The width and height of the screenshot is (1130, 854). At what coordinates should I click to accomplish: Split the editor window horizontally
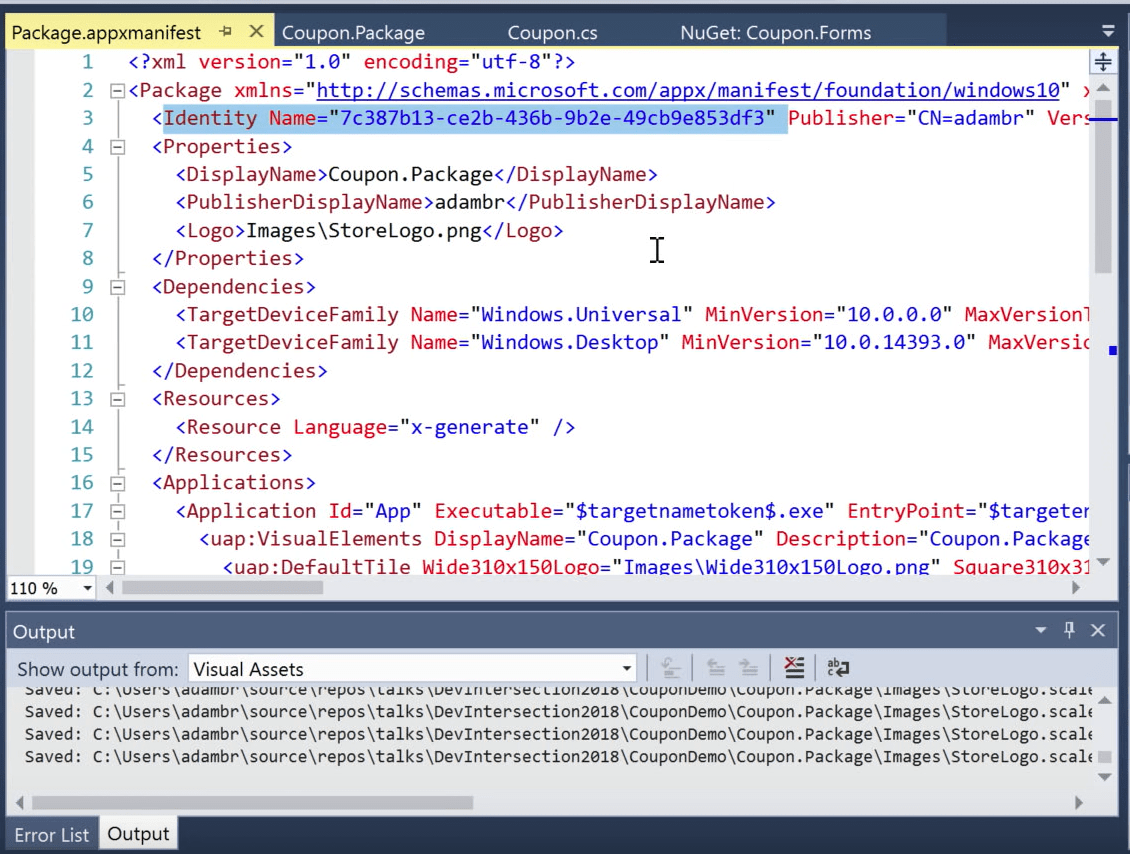click(1102, 61)
